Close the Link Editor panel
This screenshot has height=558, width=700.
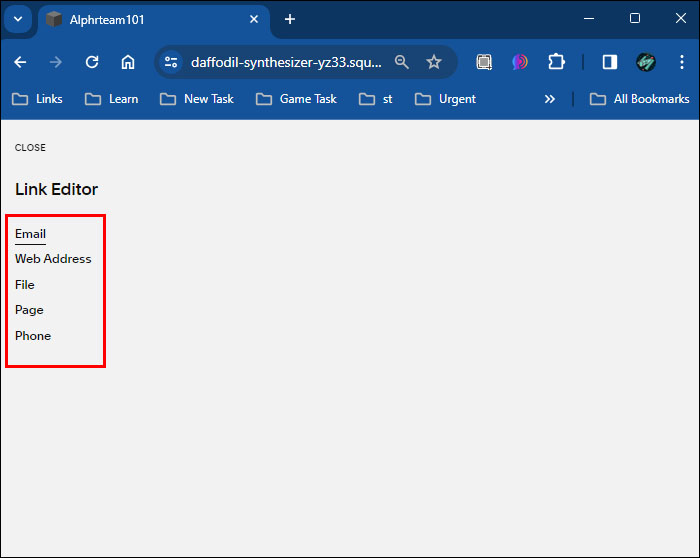(x=30, y=148)
